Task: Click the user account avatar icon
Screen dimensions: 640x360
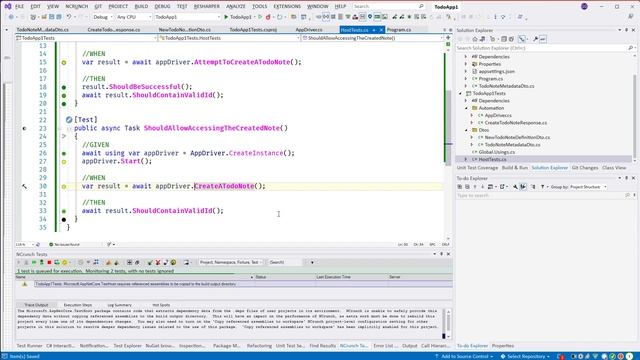Action: coord(584,6)
